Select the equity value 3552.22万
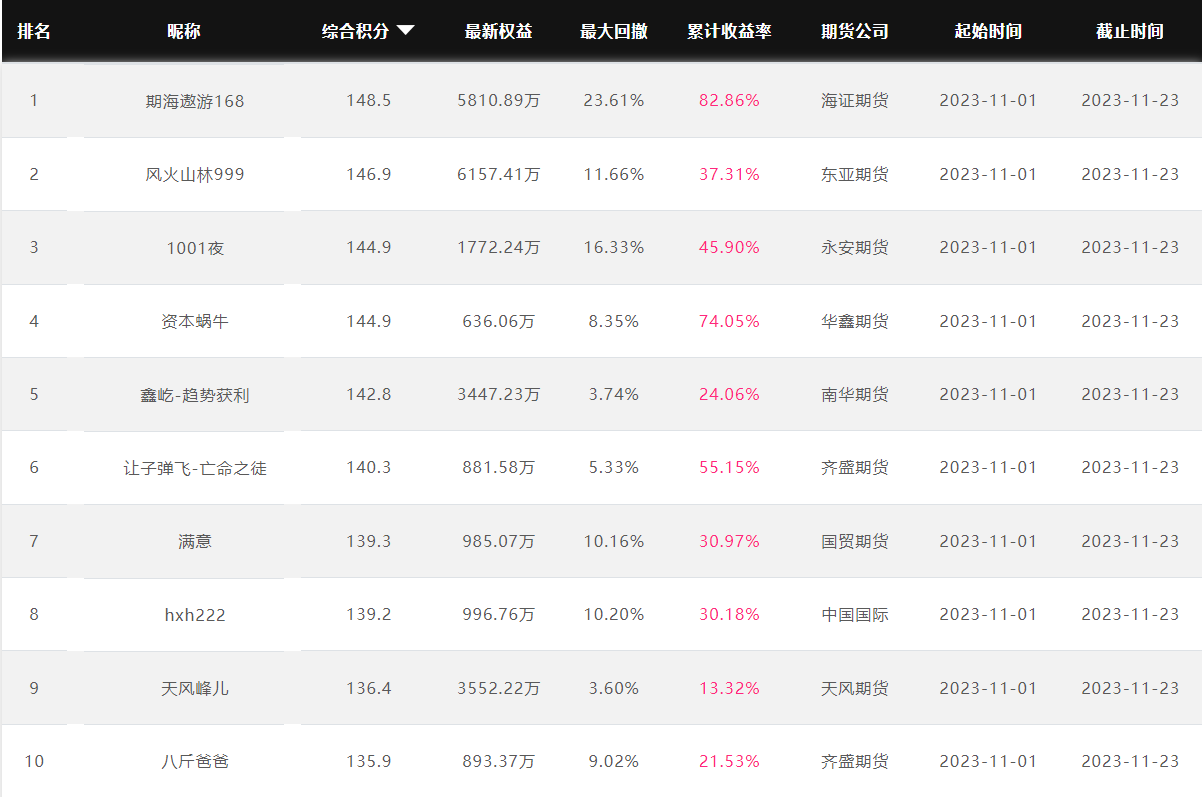 point(498,688)
